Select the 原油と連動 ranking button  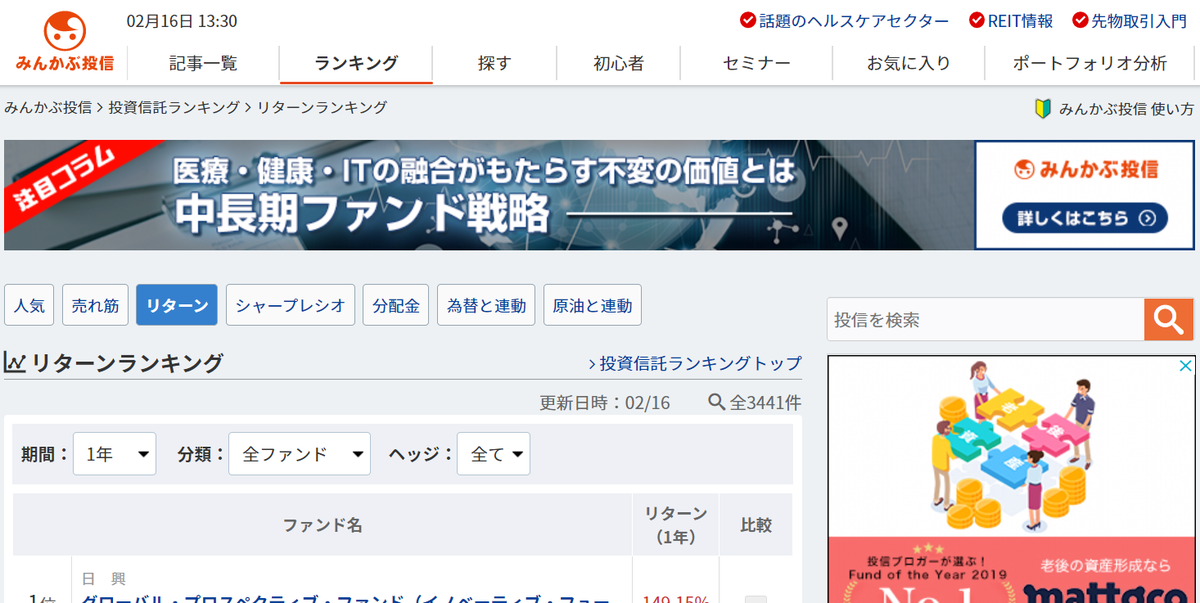point(592,305)
